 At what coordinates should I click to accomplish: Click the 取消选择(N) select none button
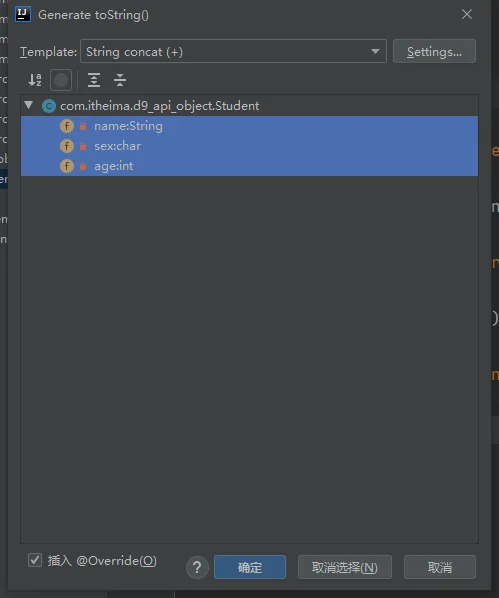344,567
